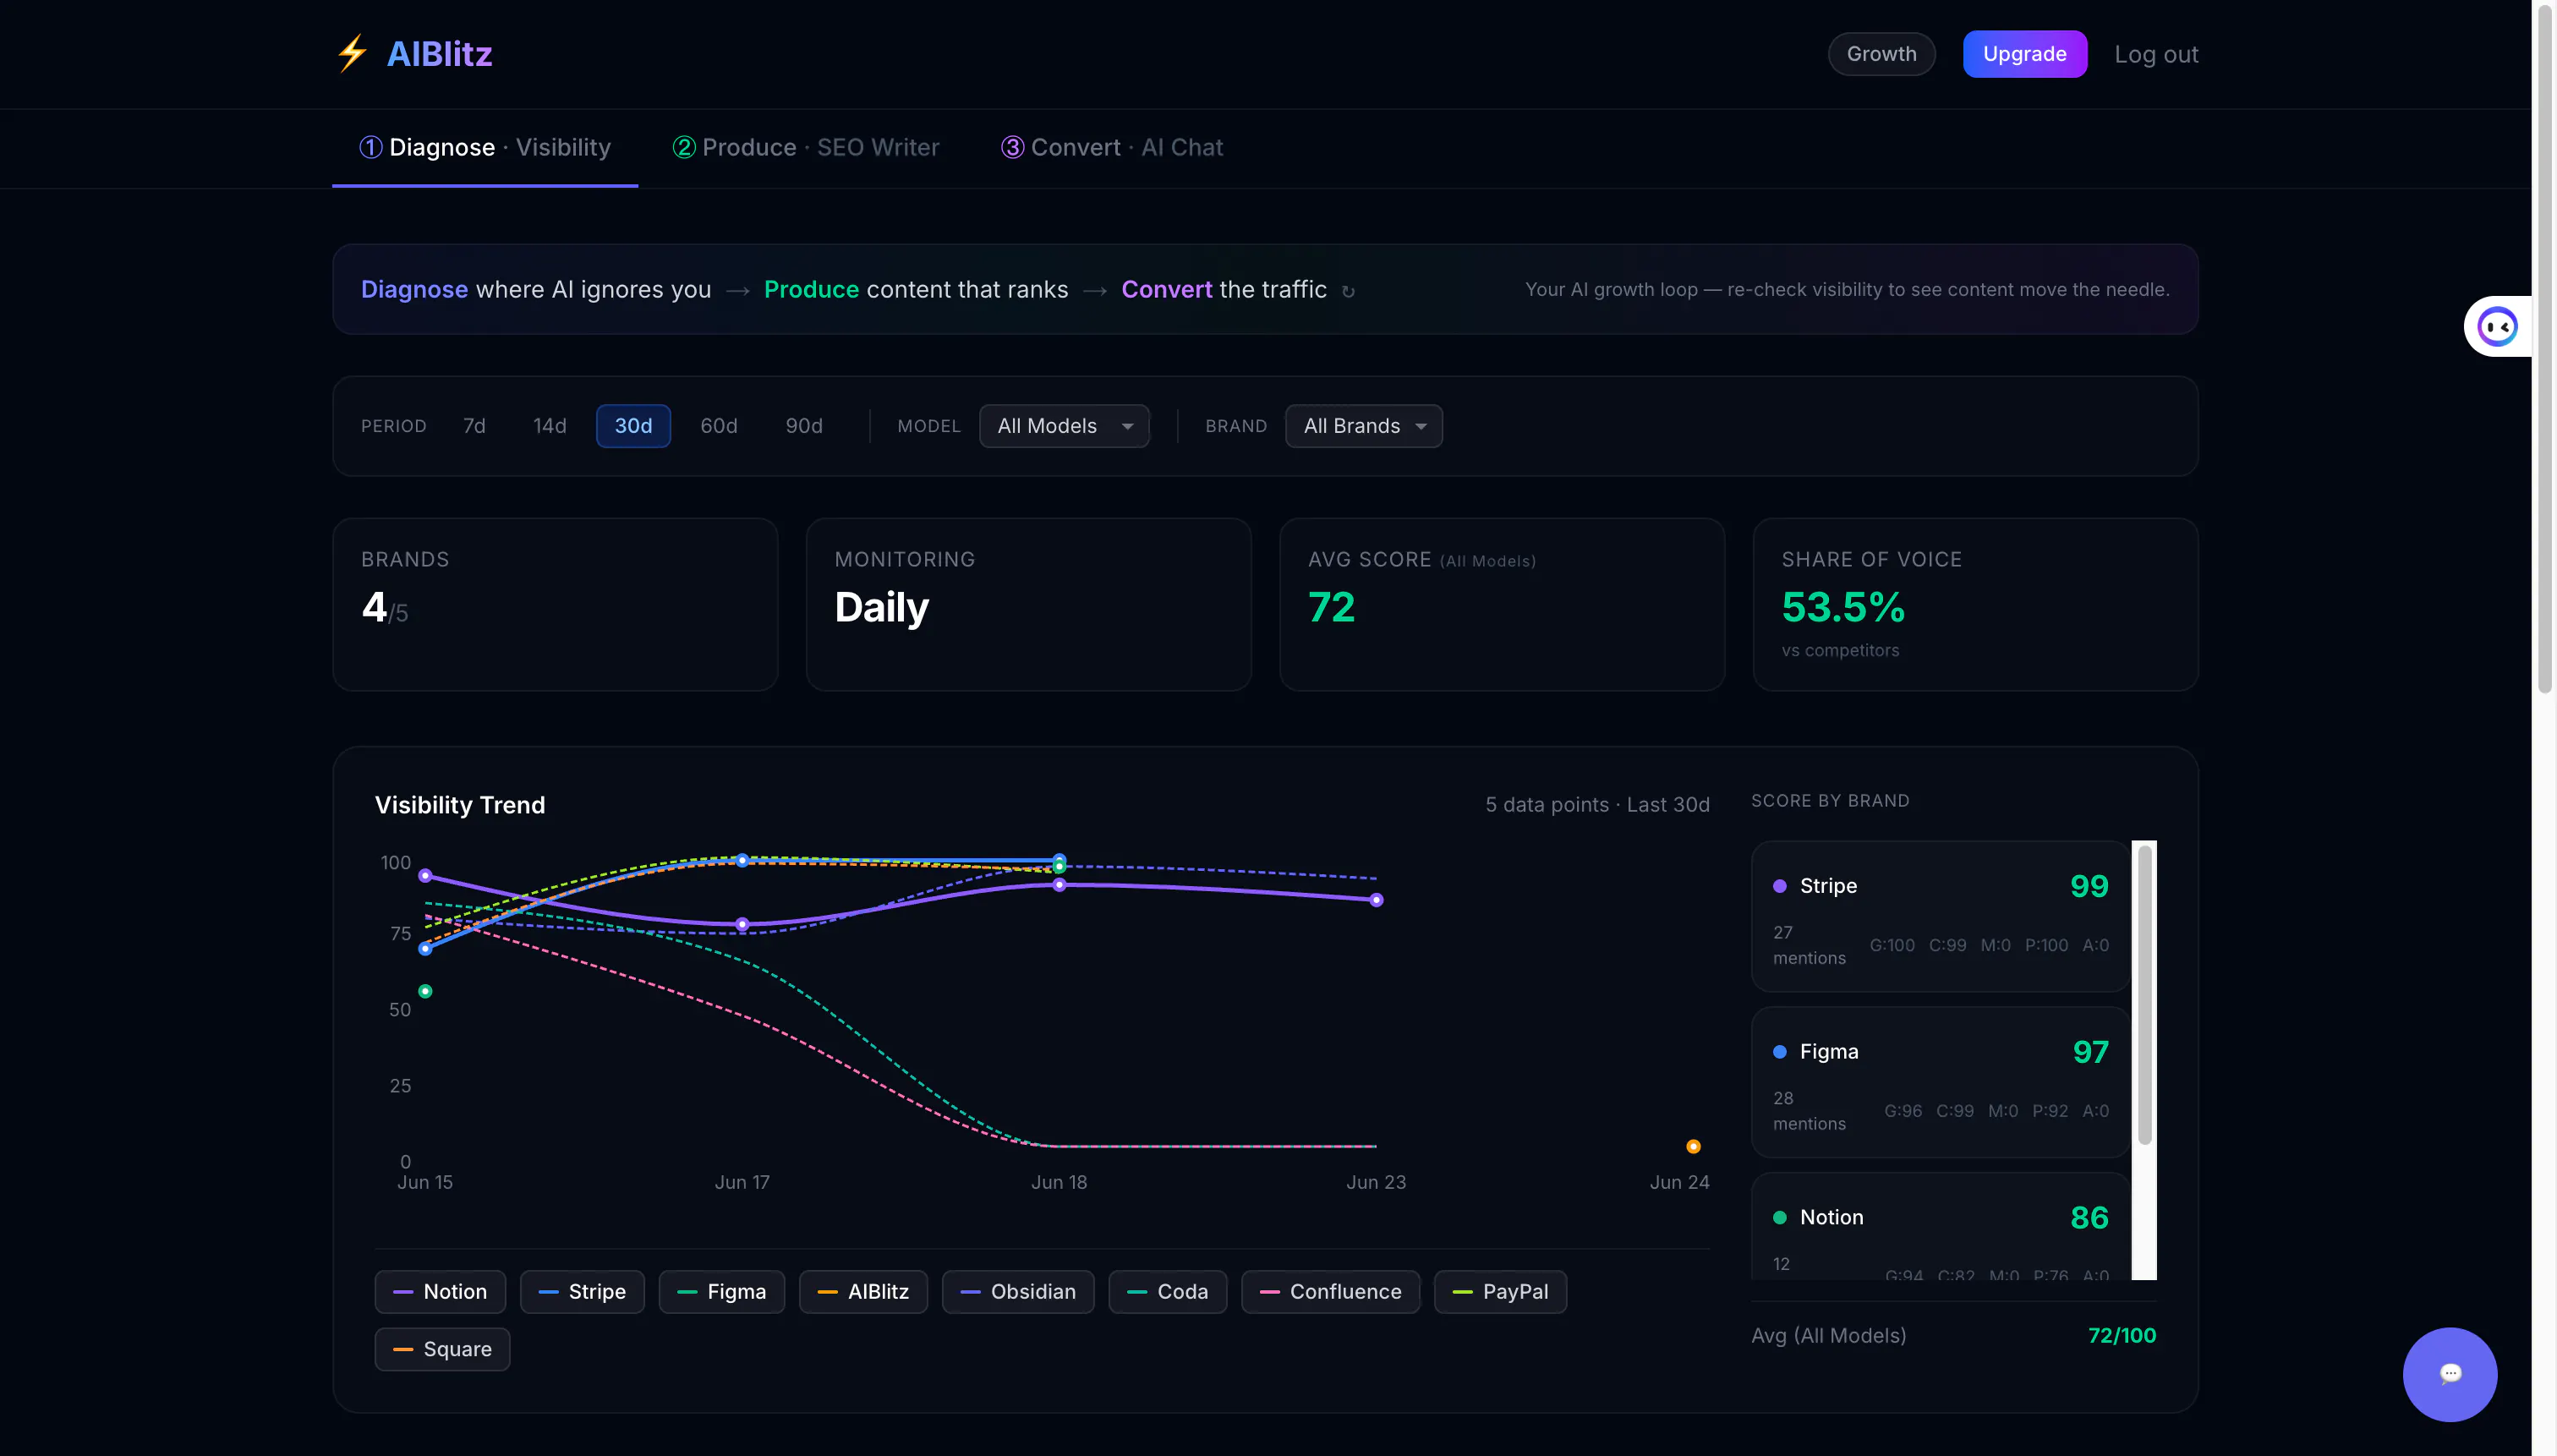
Task: Click the circled number two Produce icon
Action: [x=684, y=147]
